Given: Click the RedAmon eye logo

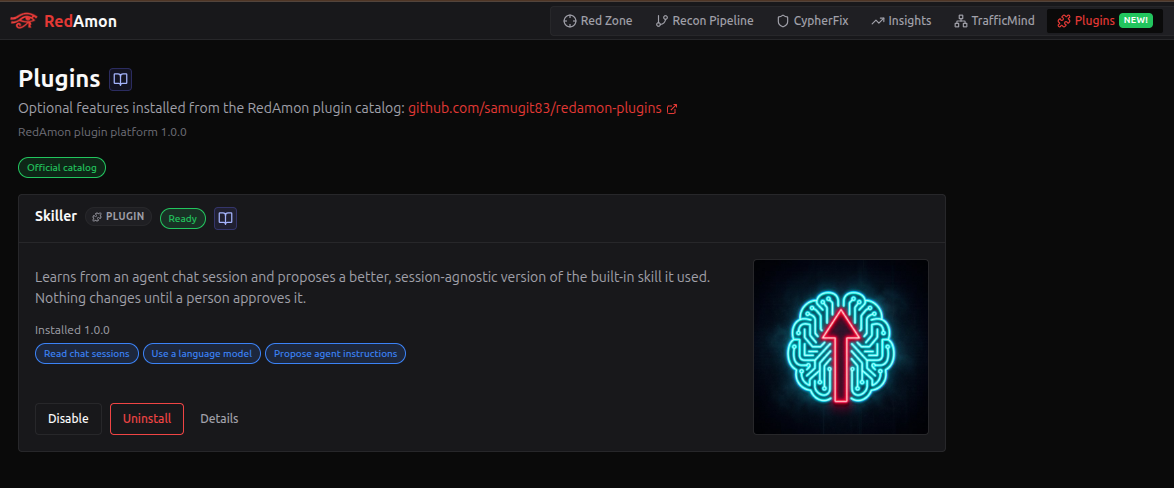Looking at the screenshot, I should 24,21.
